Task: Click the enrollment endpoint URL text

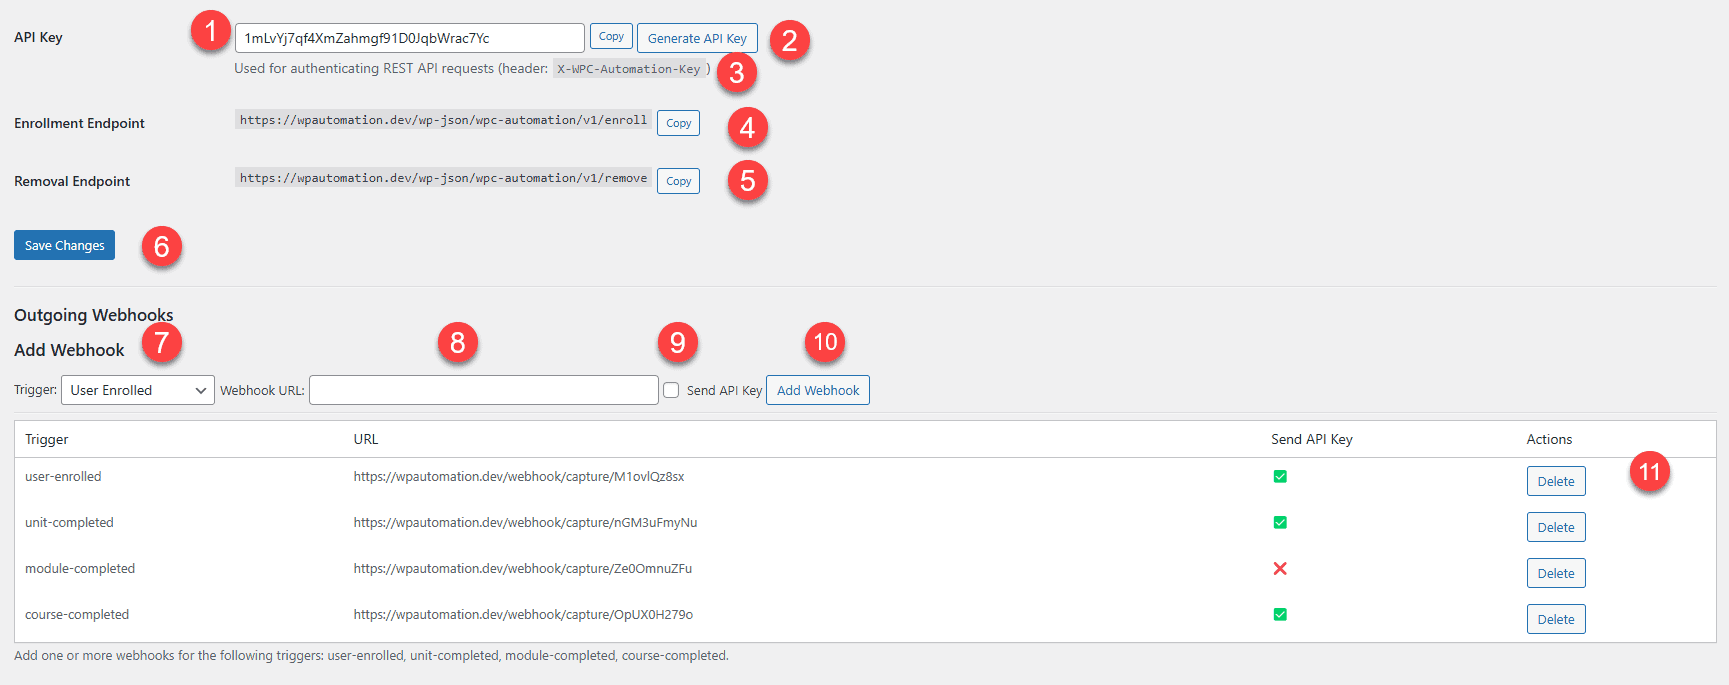Action: (443, 120)
